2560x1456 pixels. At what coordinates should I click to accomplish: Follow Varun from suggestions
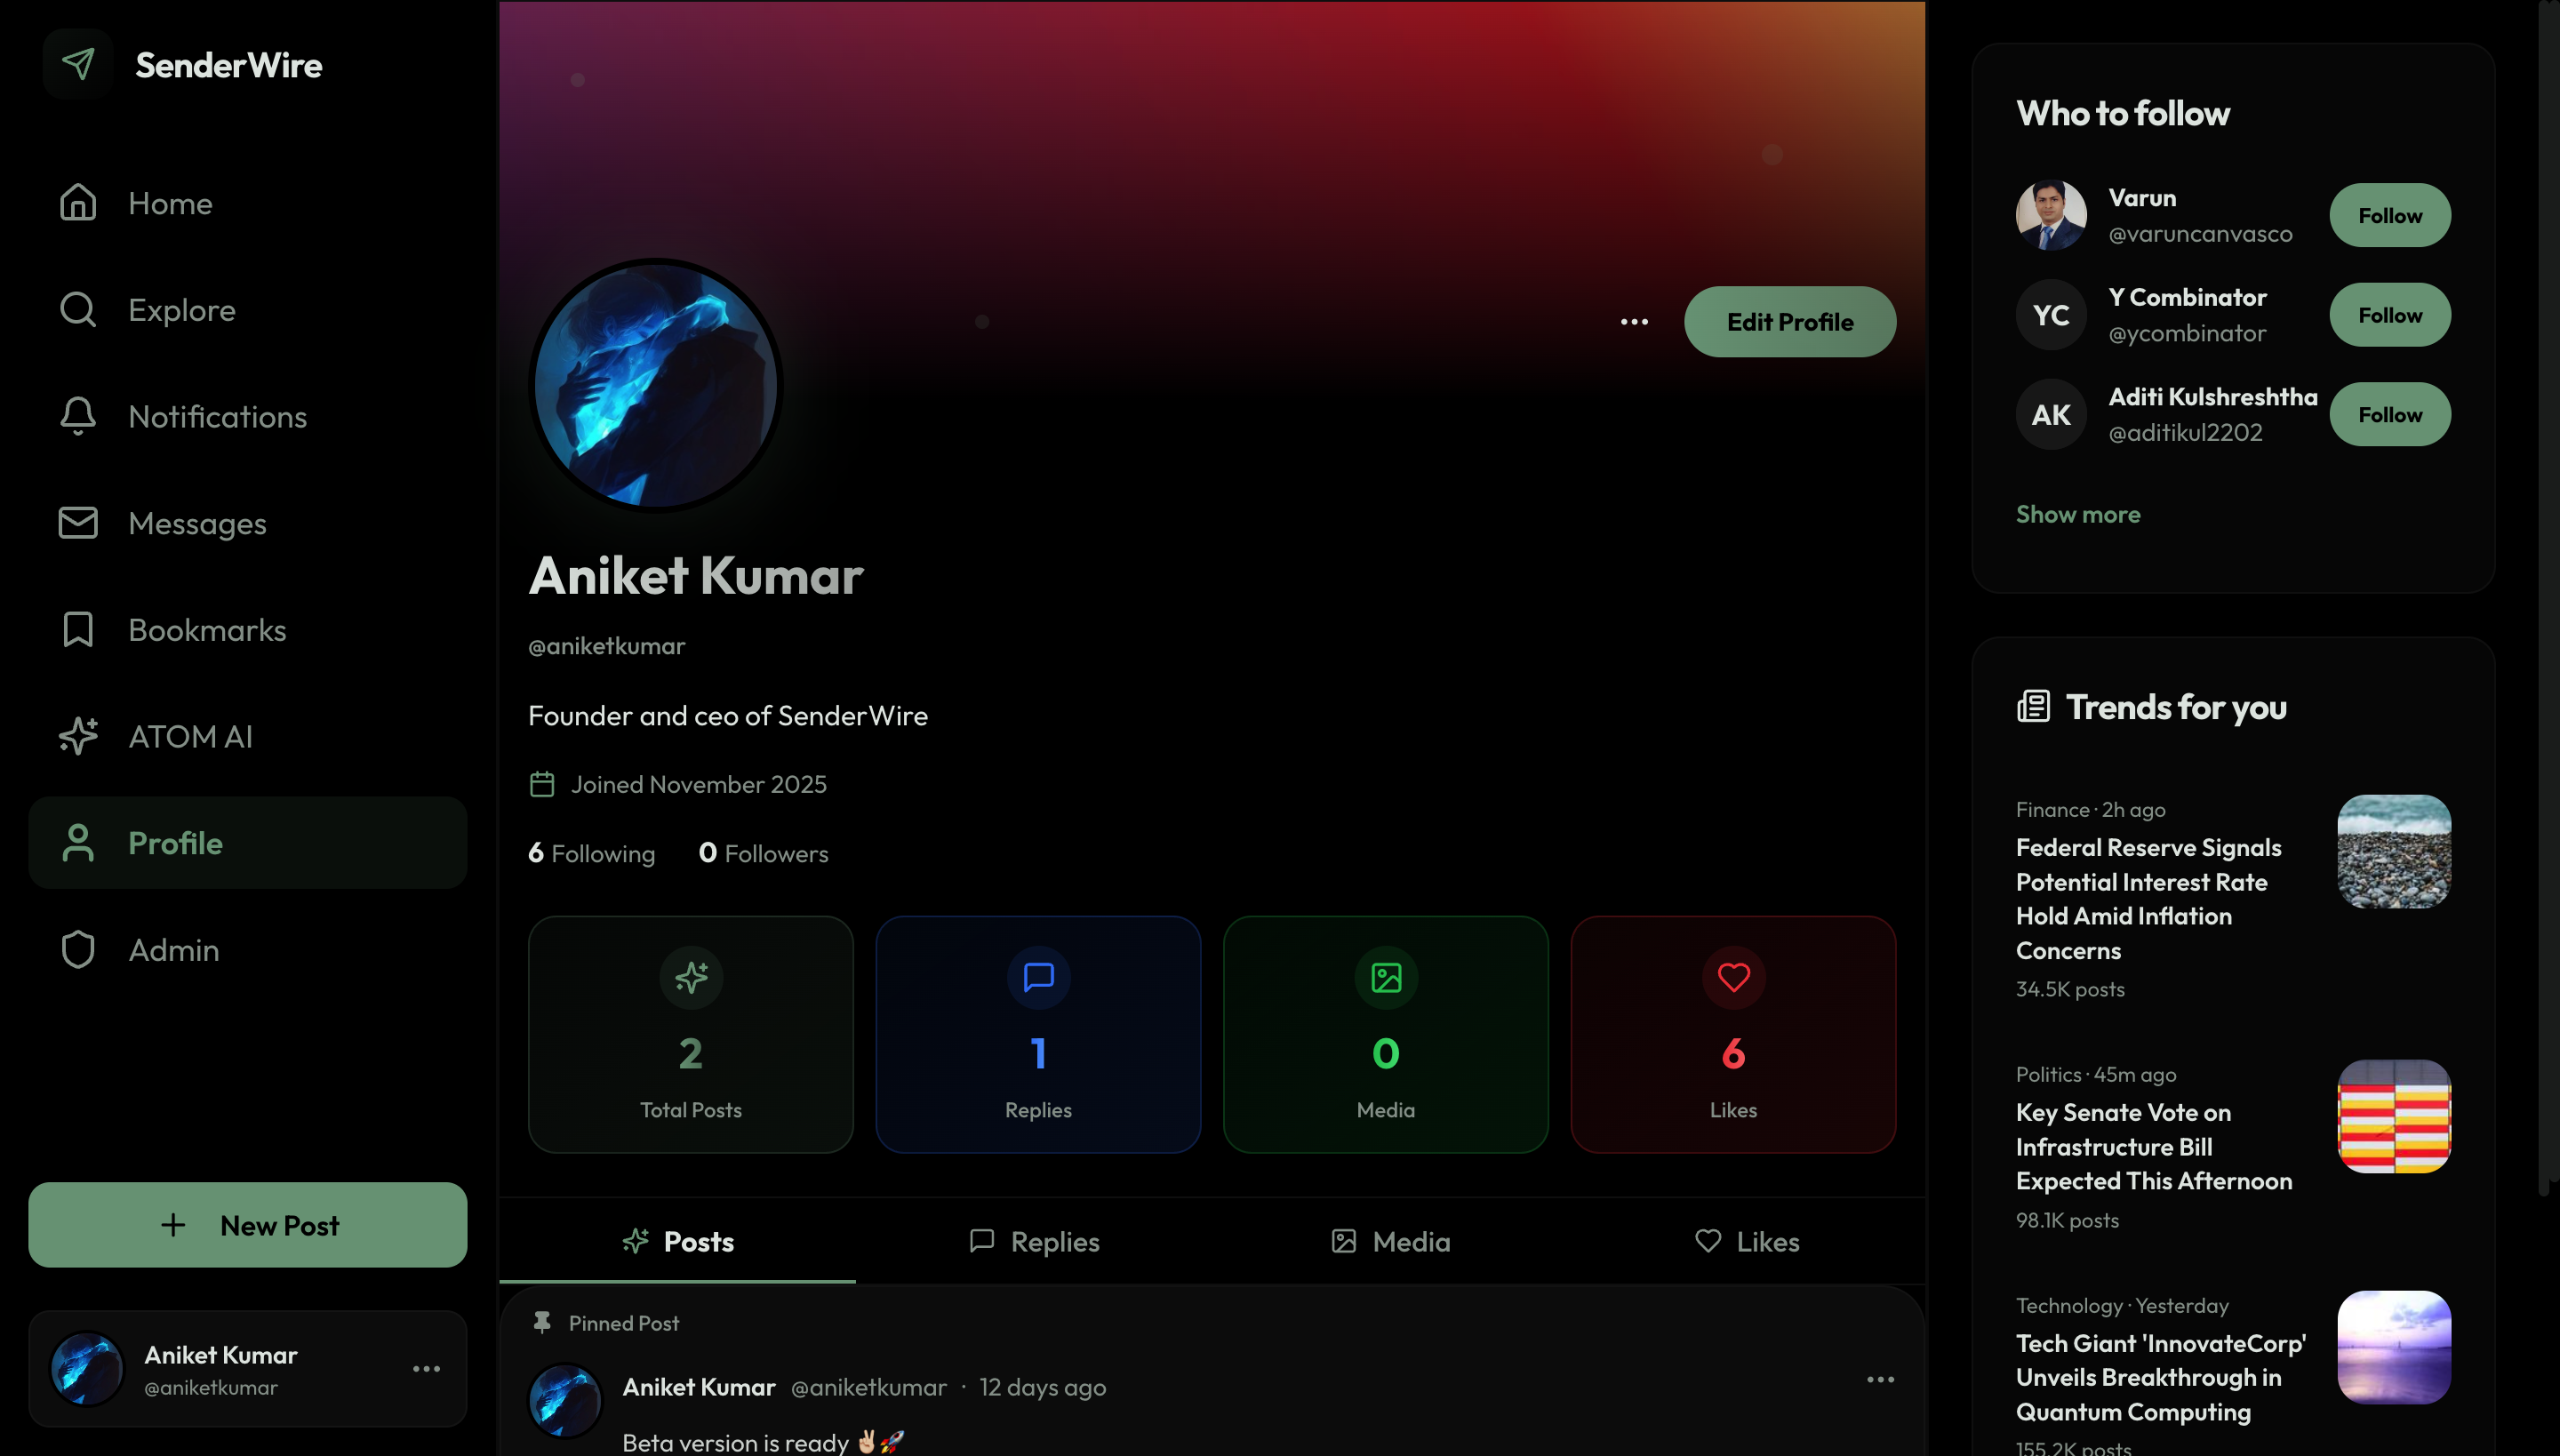(2390, 215)
